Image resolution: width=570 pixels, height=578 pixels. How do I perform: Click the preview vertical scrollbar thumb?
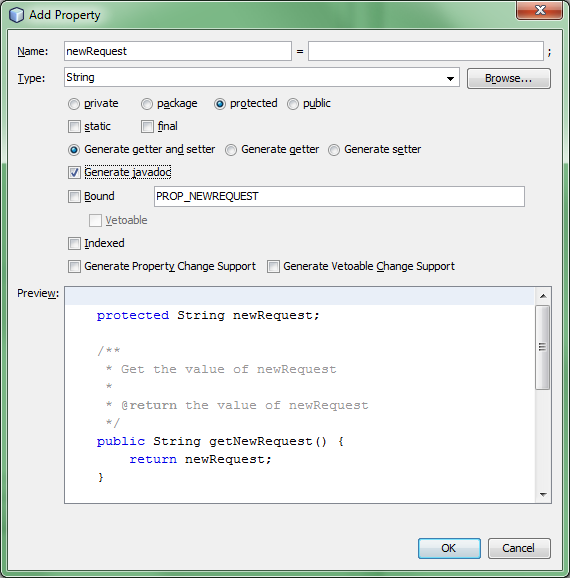point(543,347)
